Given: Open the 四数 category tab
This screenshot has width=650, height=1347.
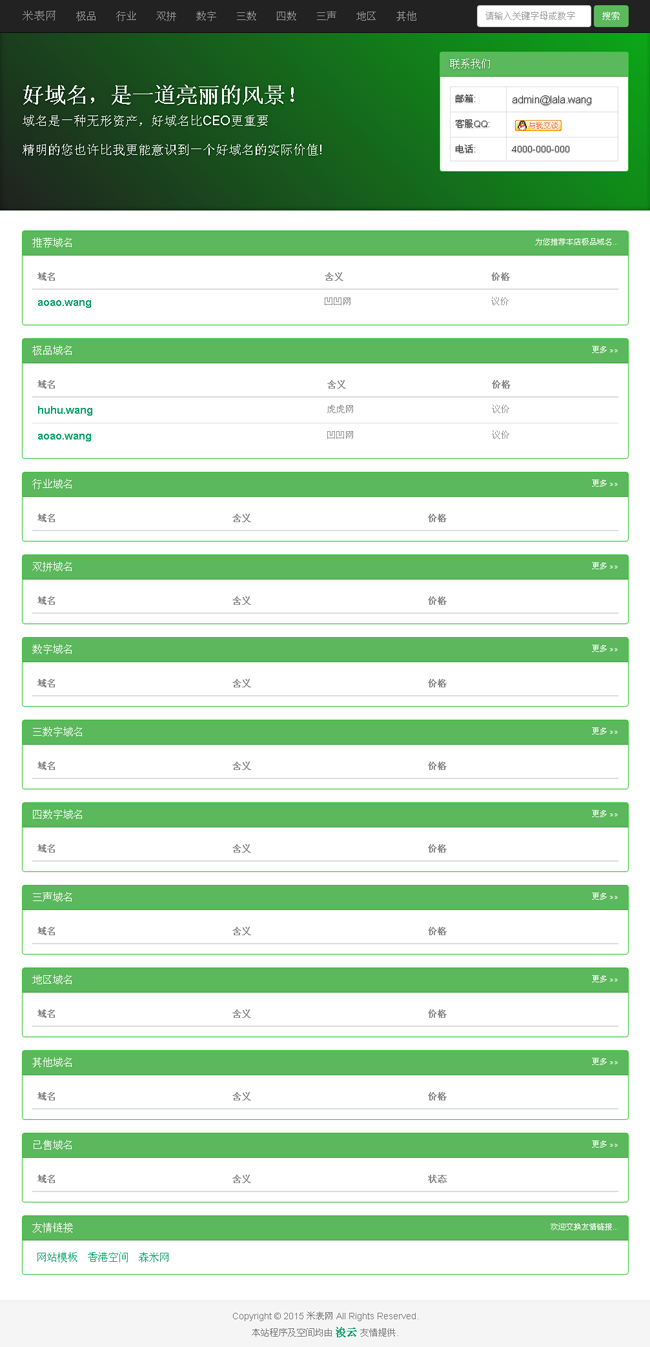Looking at the screenshot, I should click(x=286, y=16).
